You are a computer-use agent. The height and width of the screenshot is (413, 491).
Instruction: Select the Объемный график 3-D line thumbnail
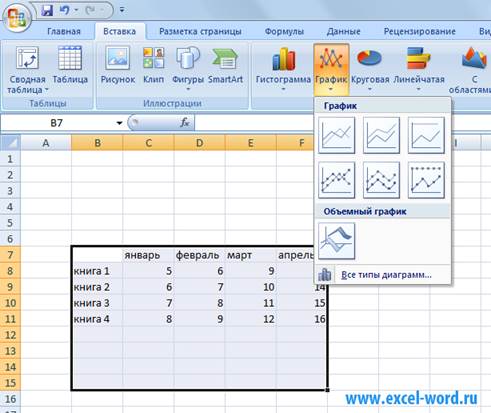tap(336, 241)
